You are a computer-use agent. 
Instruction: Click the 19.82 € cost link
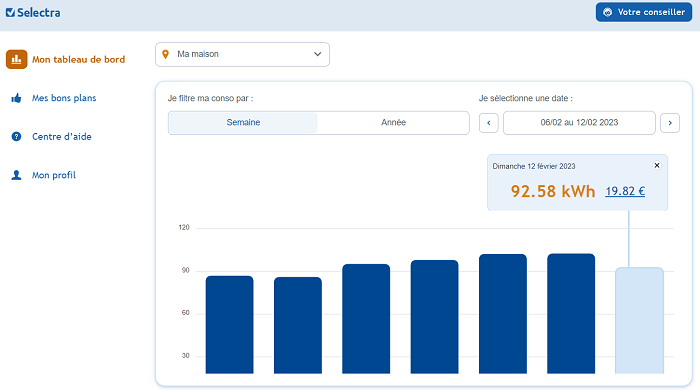(x=625, y=191)
